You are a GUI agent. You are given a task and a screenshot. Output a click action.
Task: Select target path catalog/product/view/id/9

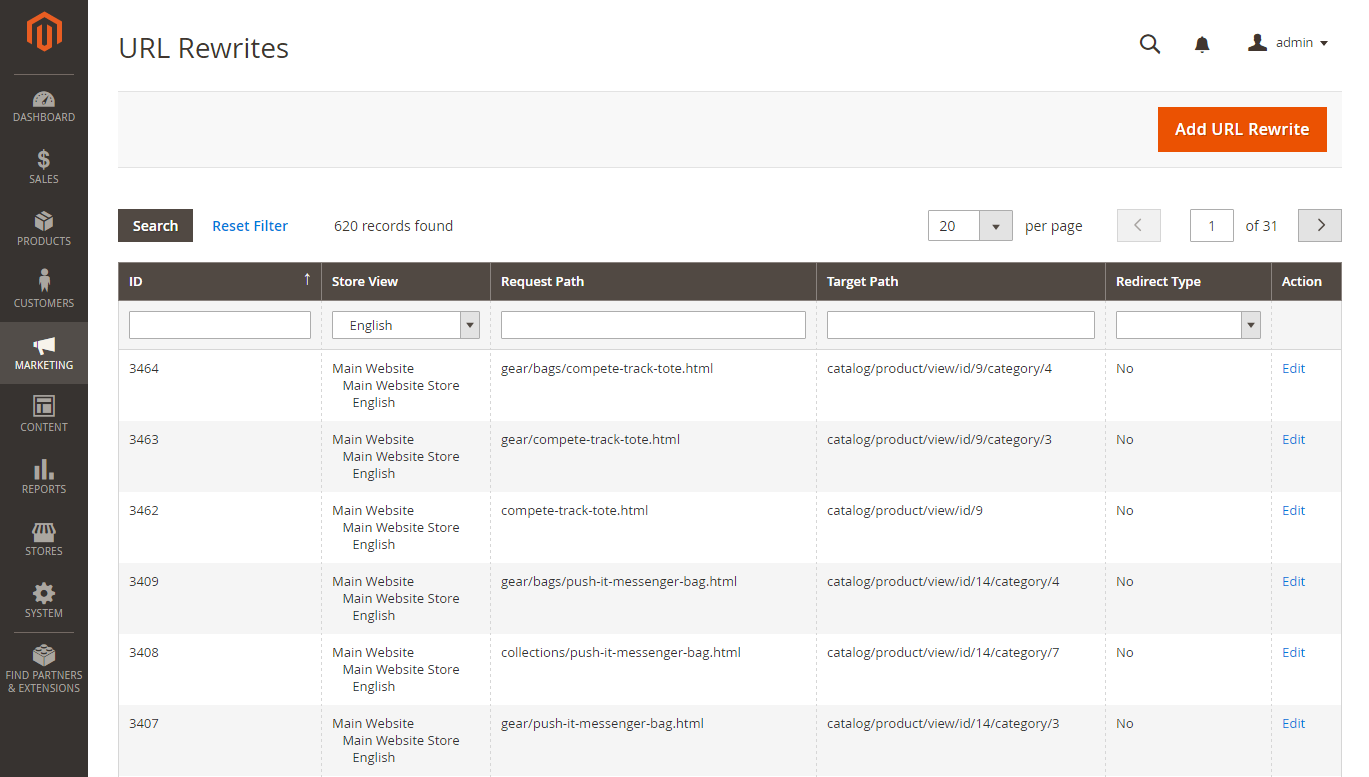pyautogui.click(x=905, y=510)
